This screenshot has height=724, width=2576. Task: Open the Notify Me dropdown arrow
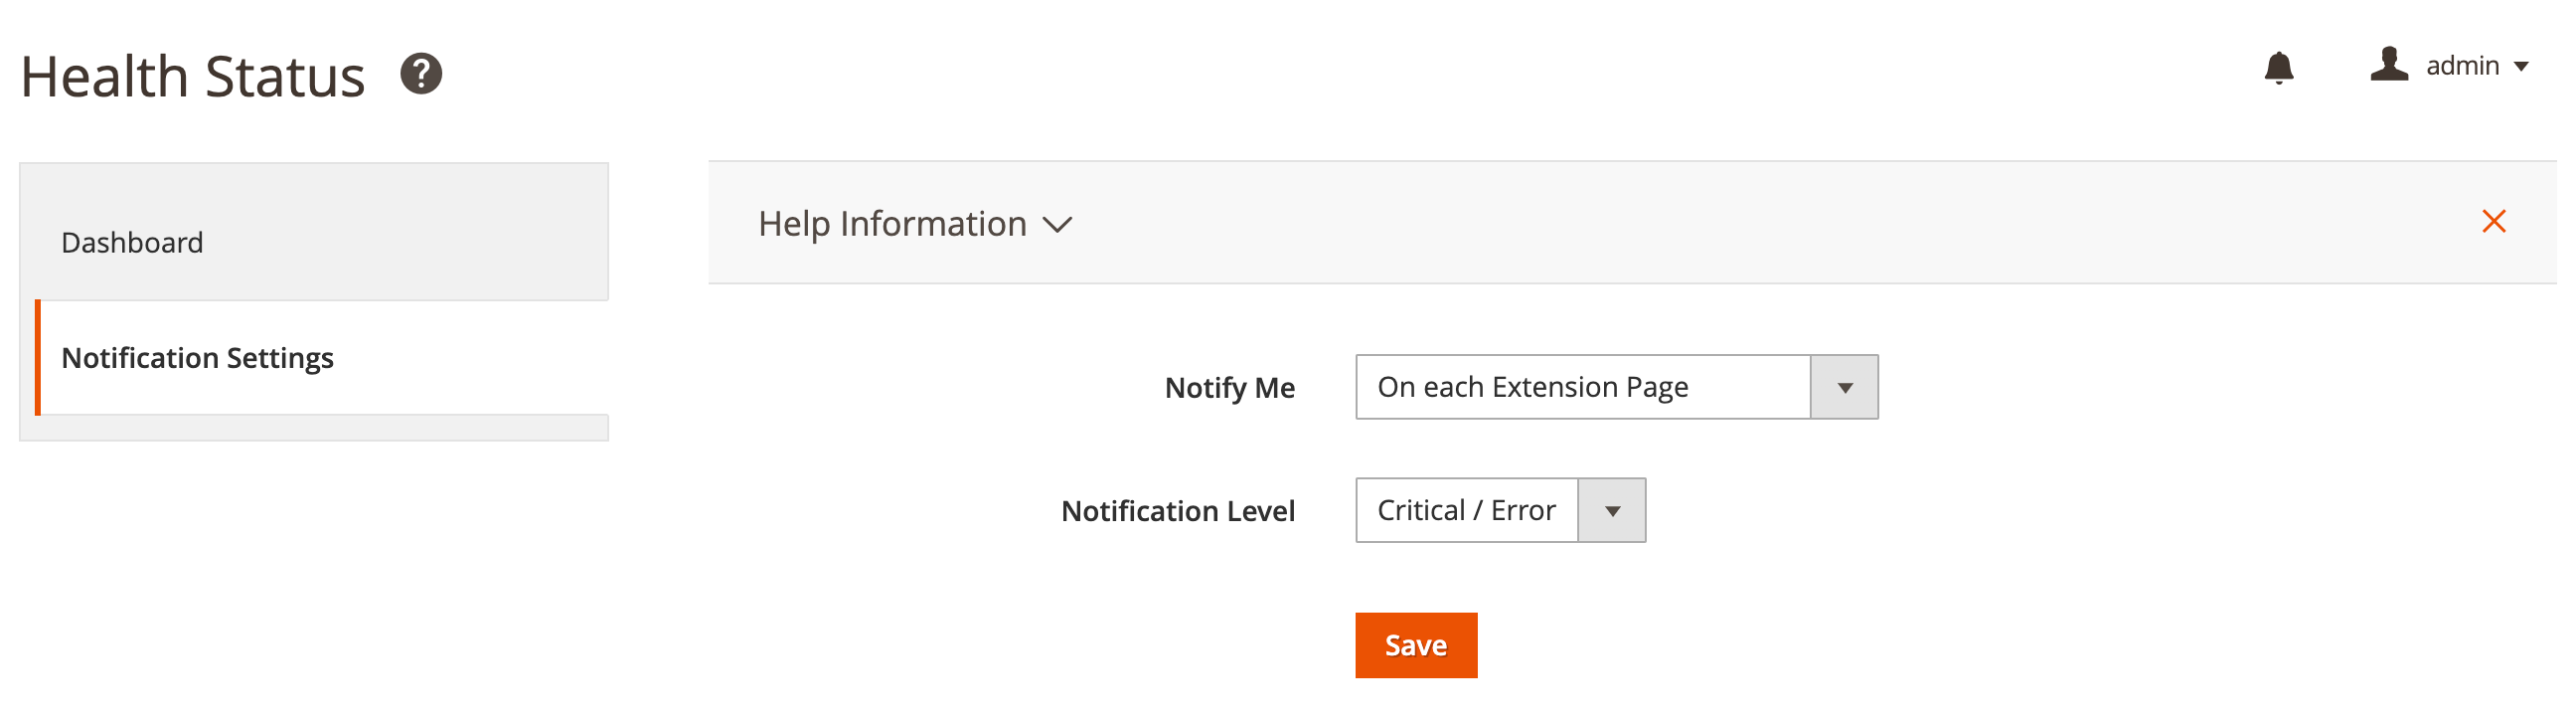pyautogui.click(x=1844, y=387)
